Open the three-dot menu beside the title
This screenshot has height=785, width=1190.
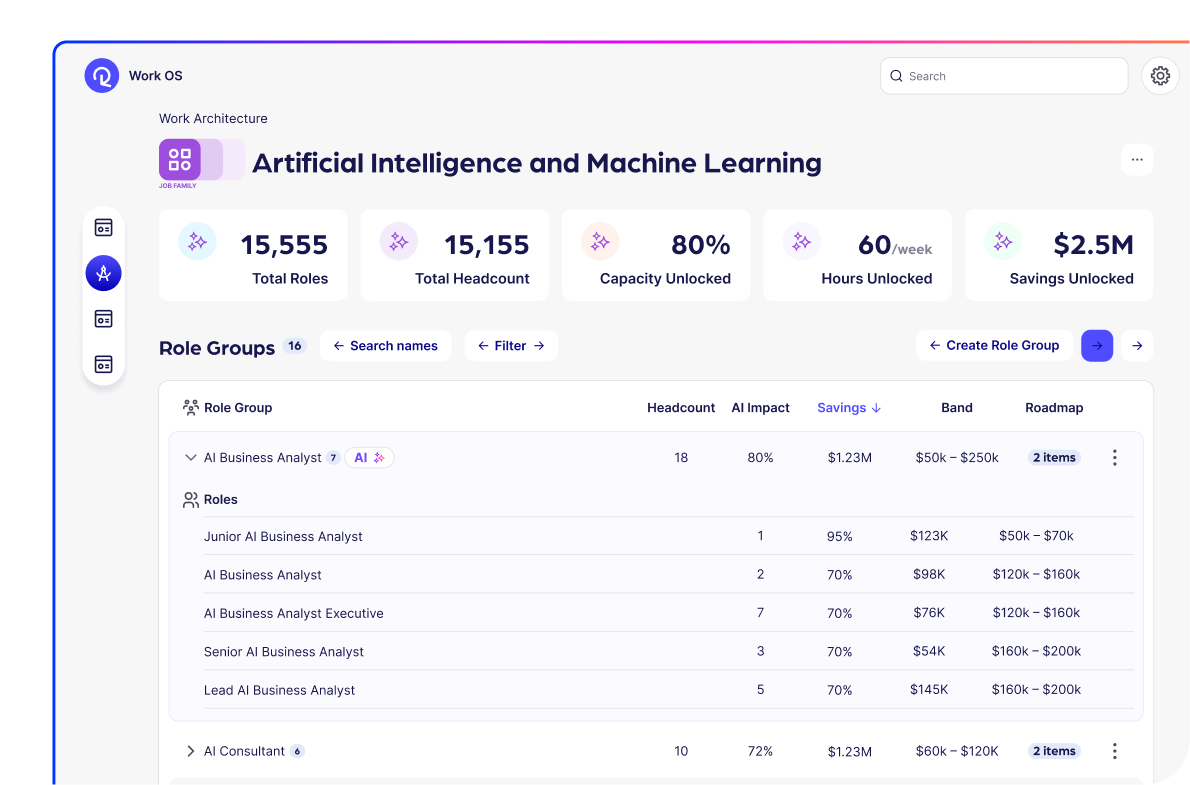[1137, 160]
